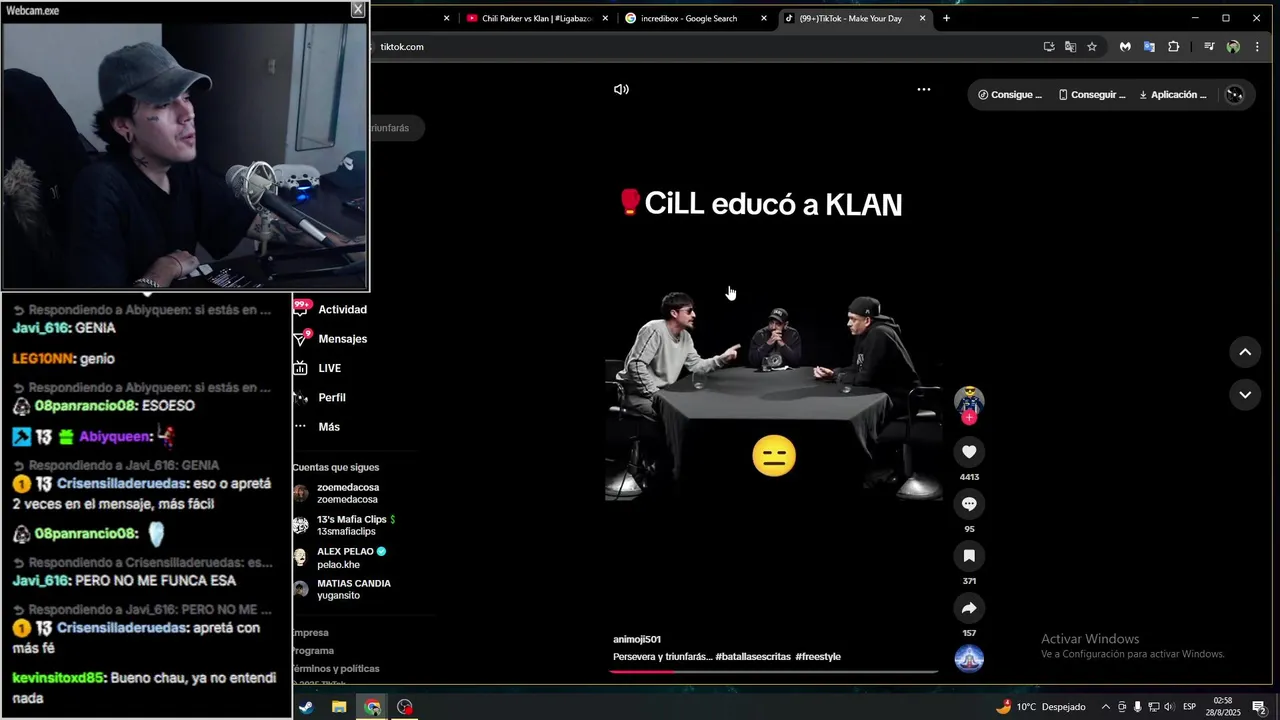Open the Chrome profile avatar
The image size is (1280, 720).
[x=1233, y=47]
